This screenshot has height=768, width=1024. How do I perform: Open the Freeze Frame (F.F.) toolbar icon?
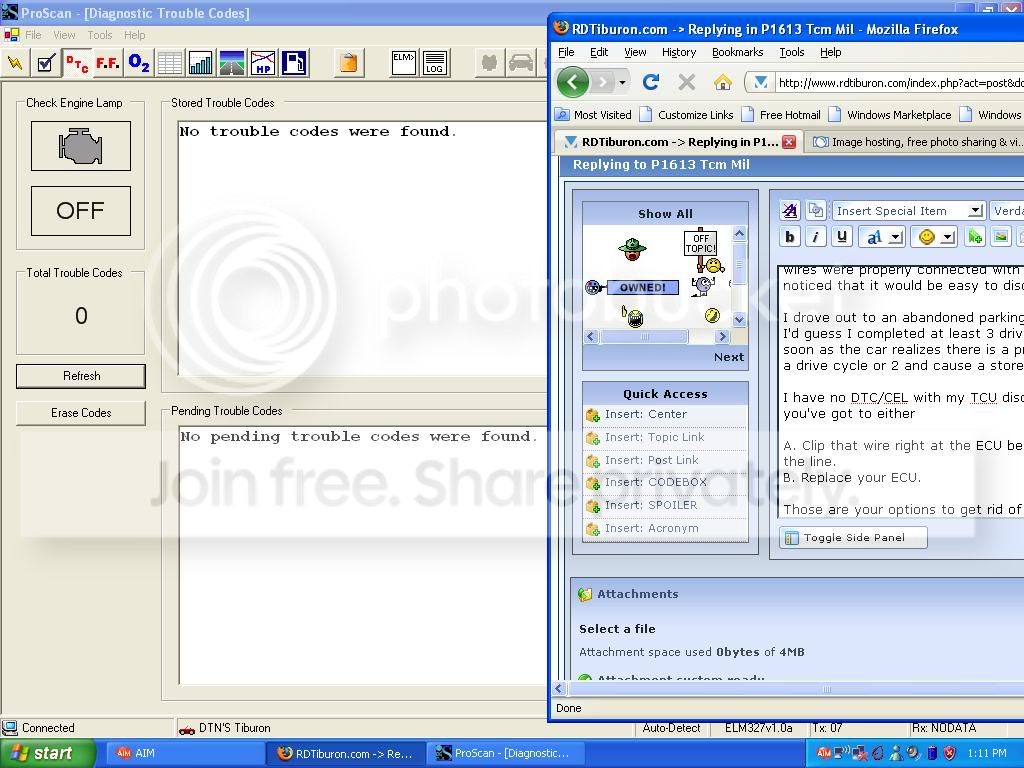tap(108, 64)
